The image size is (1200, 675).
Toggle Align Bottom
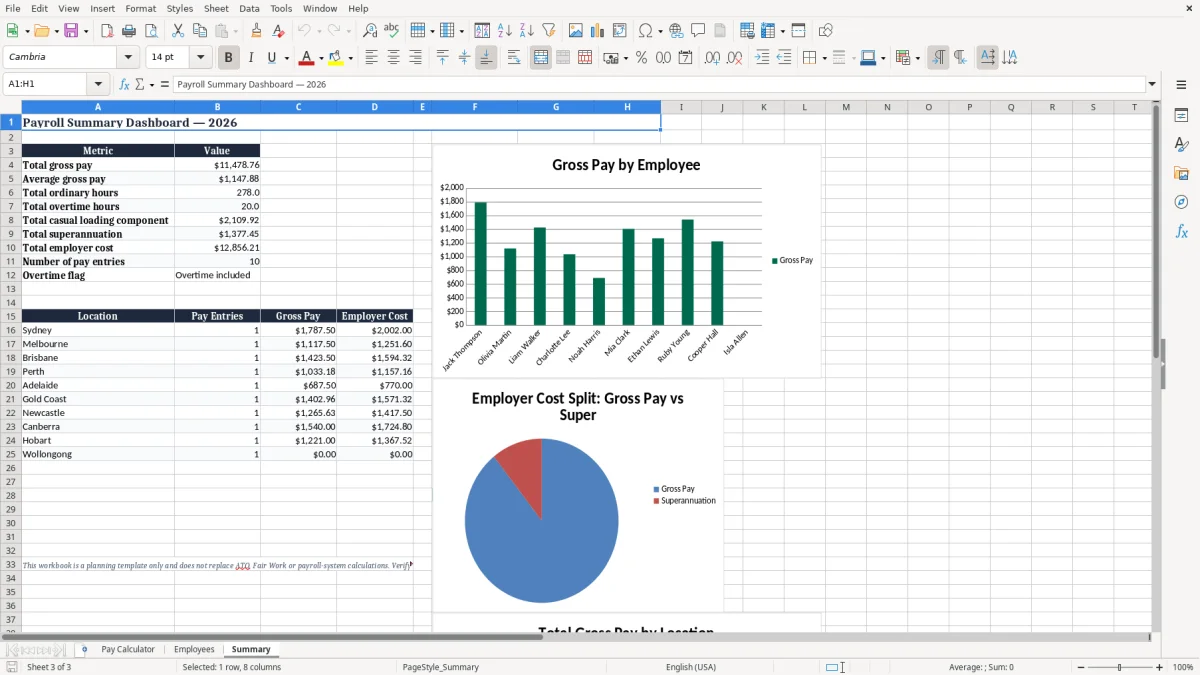486,58
